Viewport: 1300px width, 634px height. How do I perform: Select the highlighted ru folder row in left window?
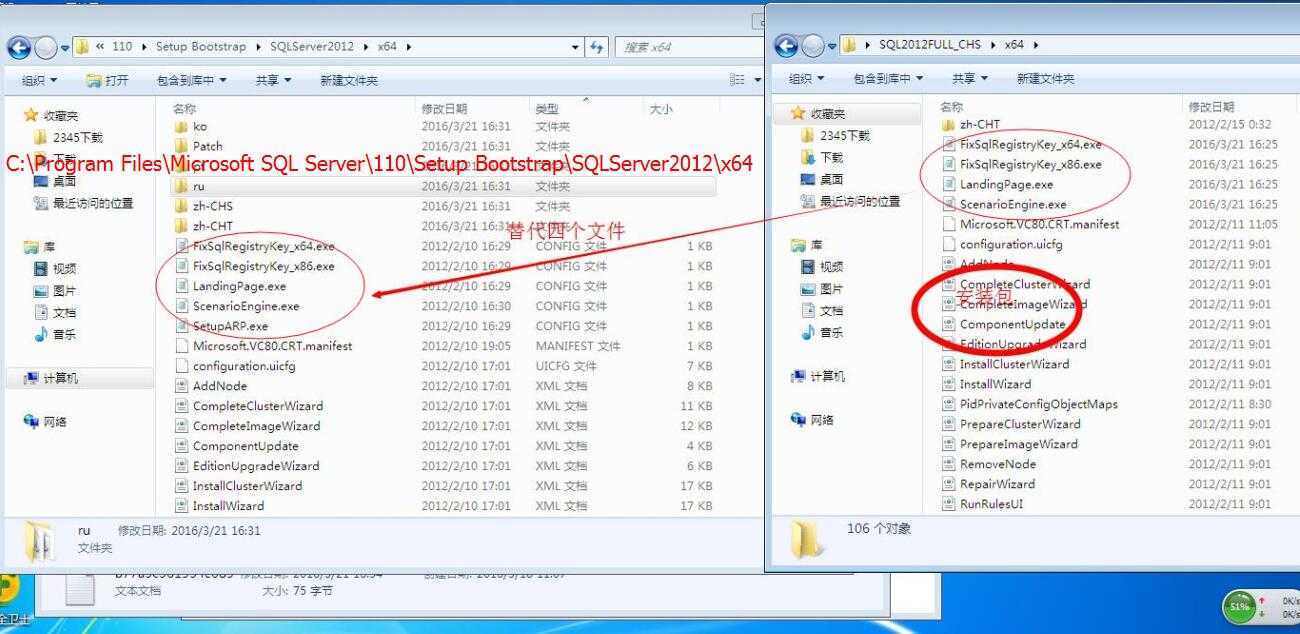(x=443, y=186)
